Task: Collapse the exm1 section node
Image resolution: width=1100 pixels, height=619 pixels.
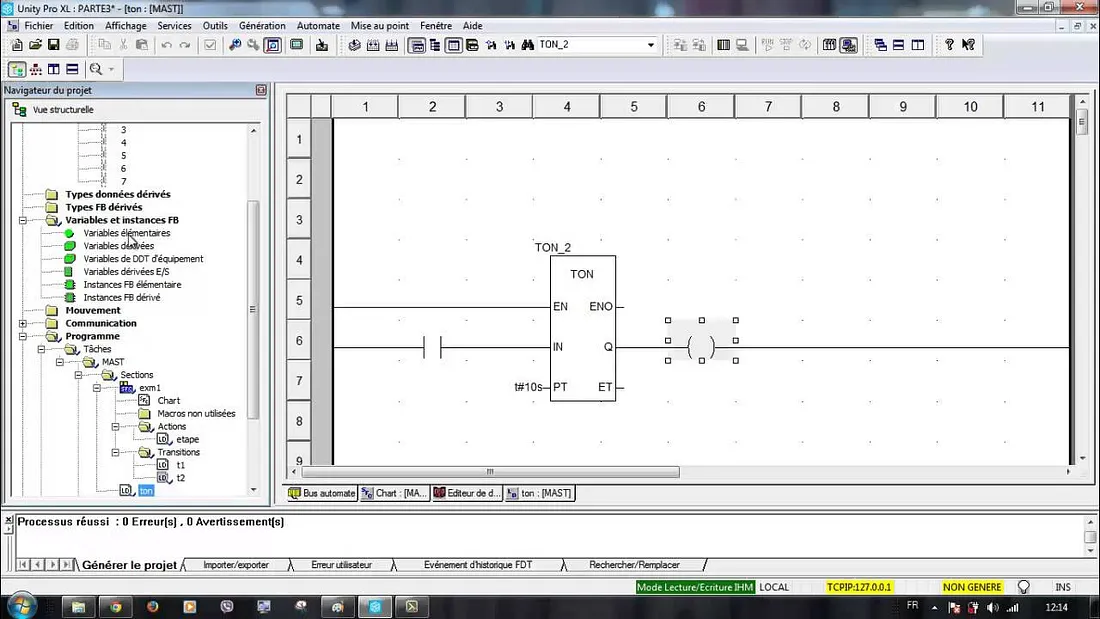Action: click(x=97, y=387)
